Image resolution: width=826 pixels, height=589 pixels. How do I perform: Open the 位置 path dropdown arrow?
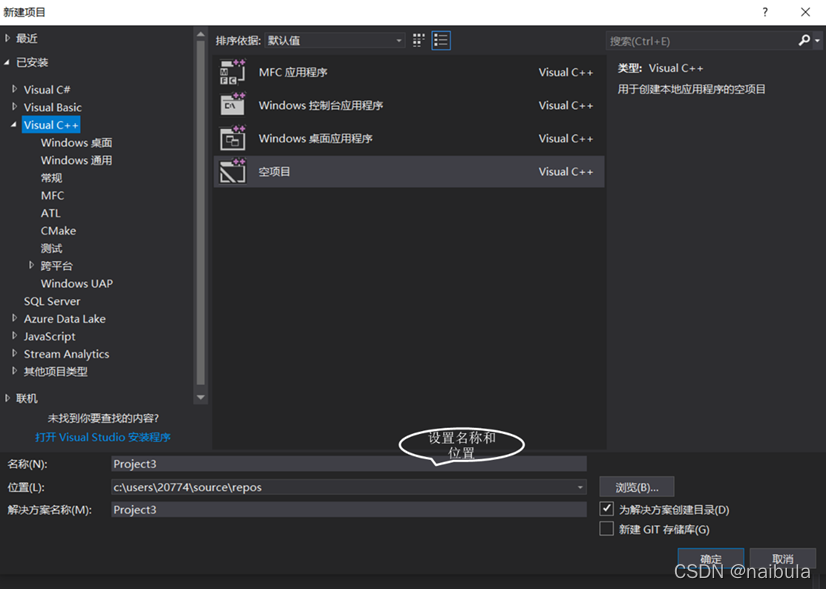click(x=580, y=487)
